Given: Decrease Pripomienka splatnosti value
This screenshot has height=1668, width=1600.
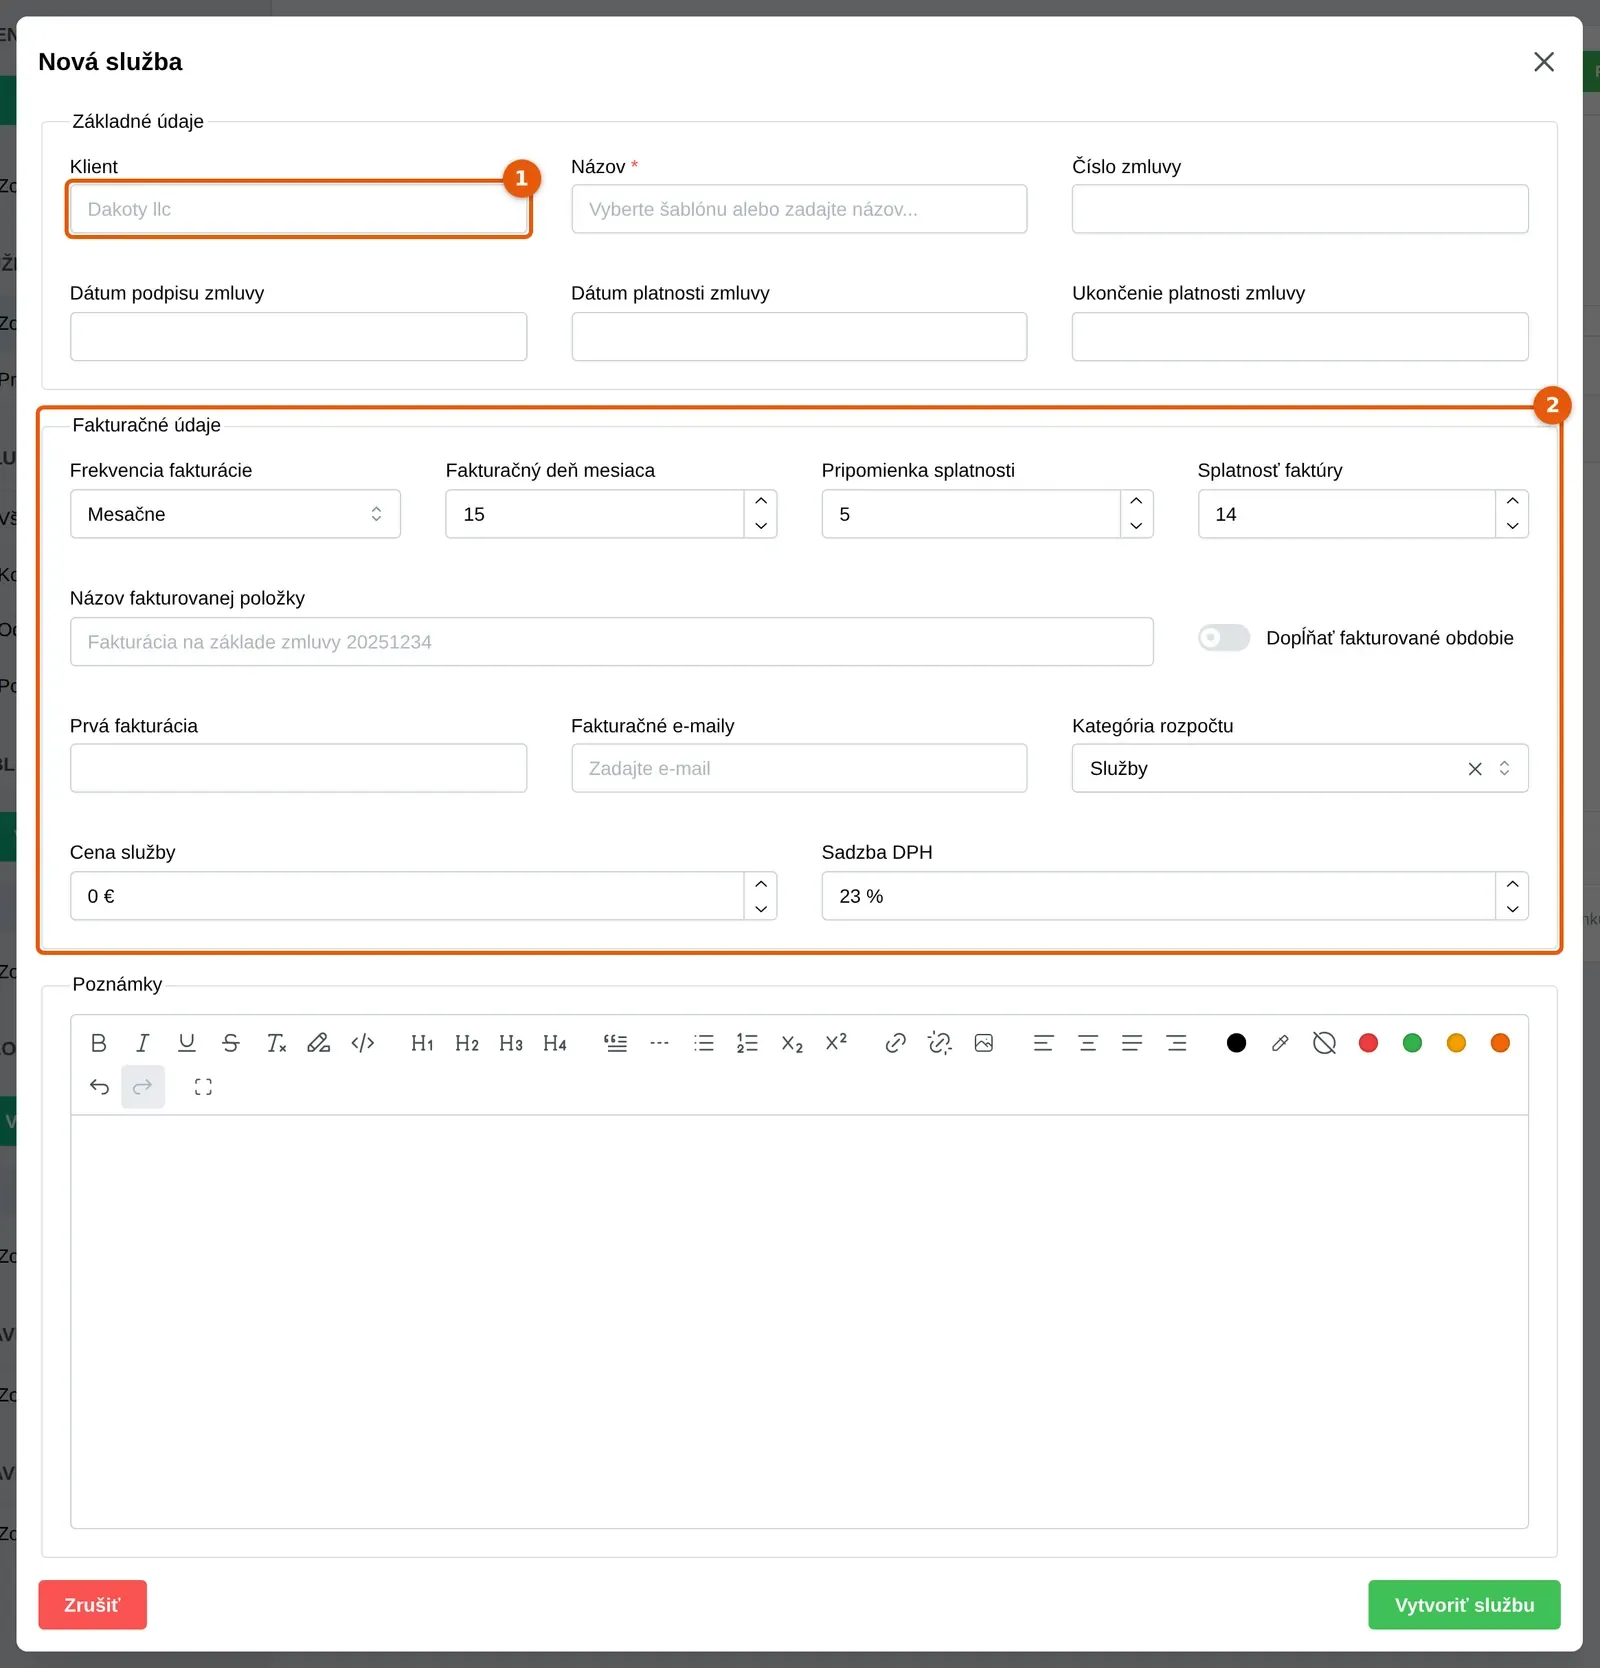Looking at the screenshot, I should click(1136, 526).
